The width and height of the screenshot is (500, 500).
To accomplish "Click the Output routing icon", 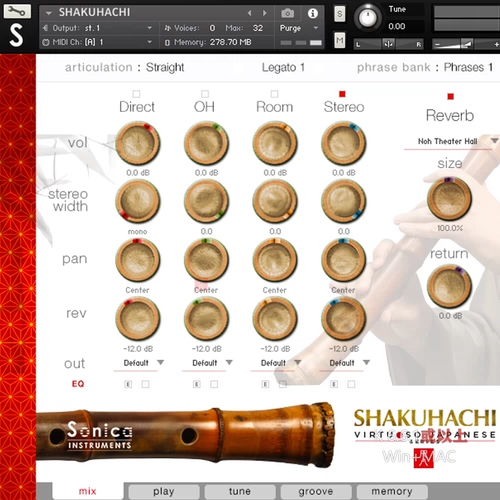I will tap(45, 28).
